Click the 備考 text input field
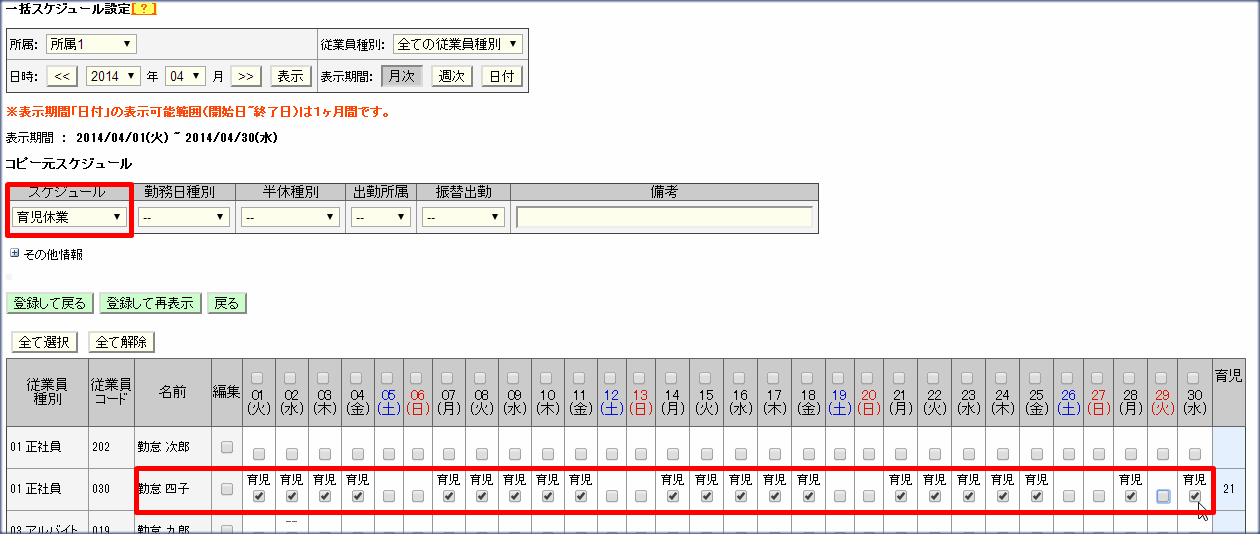 point(664,217)
